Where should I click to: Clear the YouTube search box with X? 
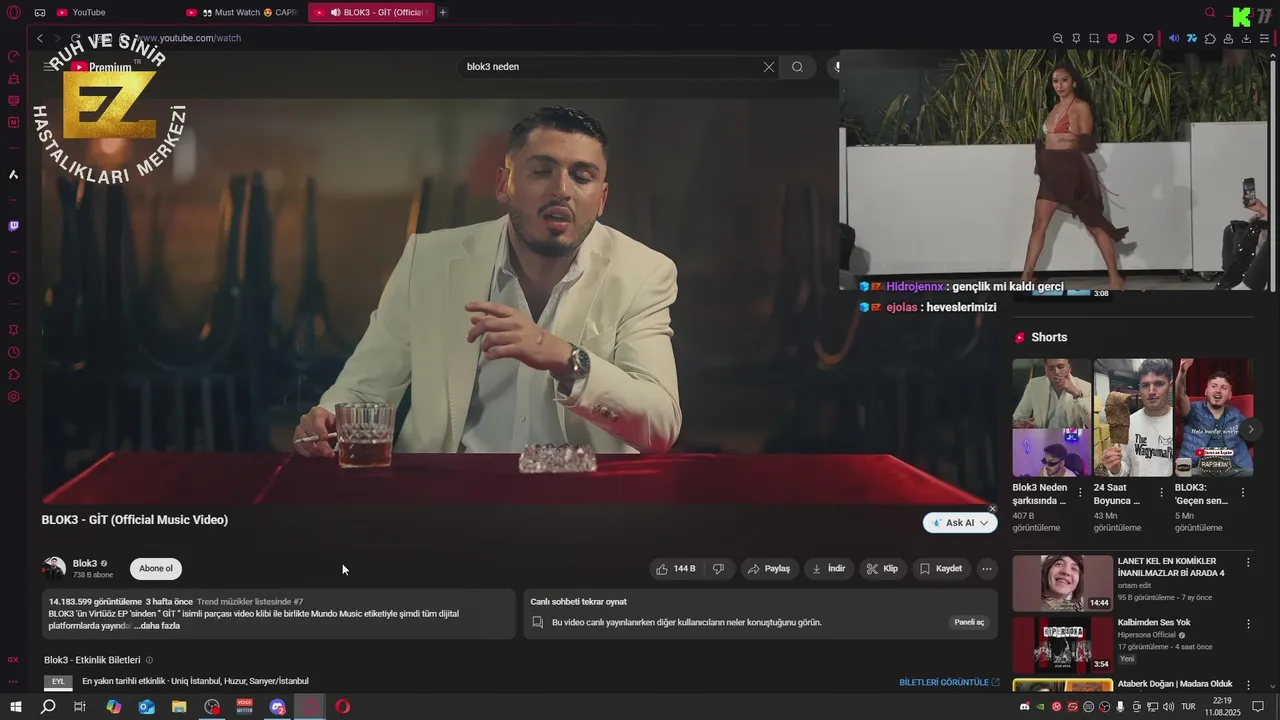[769, 67]
